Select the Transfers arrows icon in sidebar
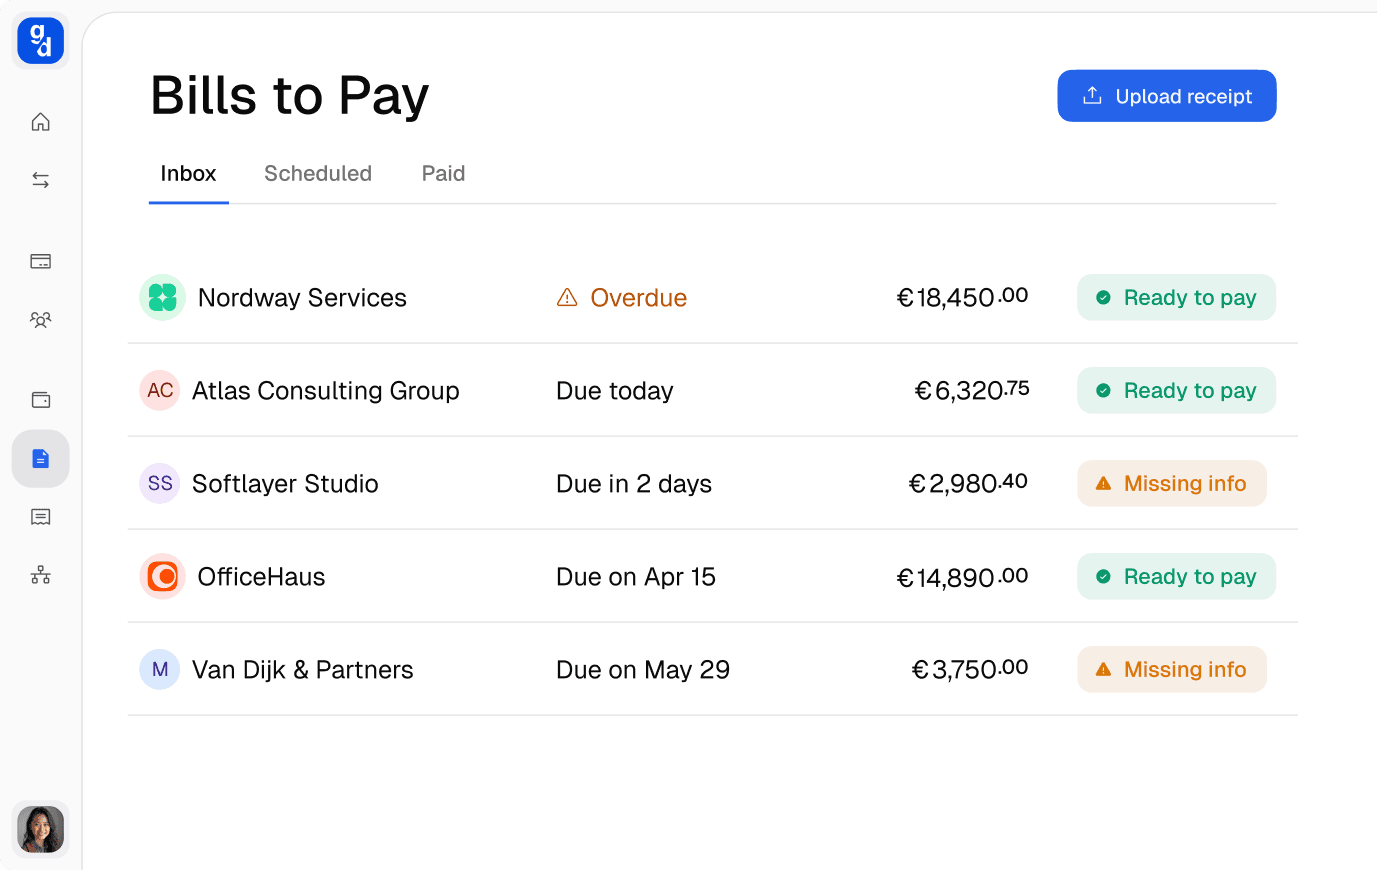1377x870 pixels. [x=40, y=179]
